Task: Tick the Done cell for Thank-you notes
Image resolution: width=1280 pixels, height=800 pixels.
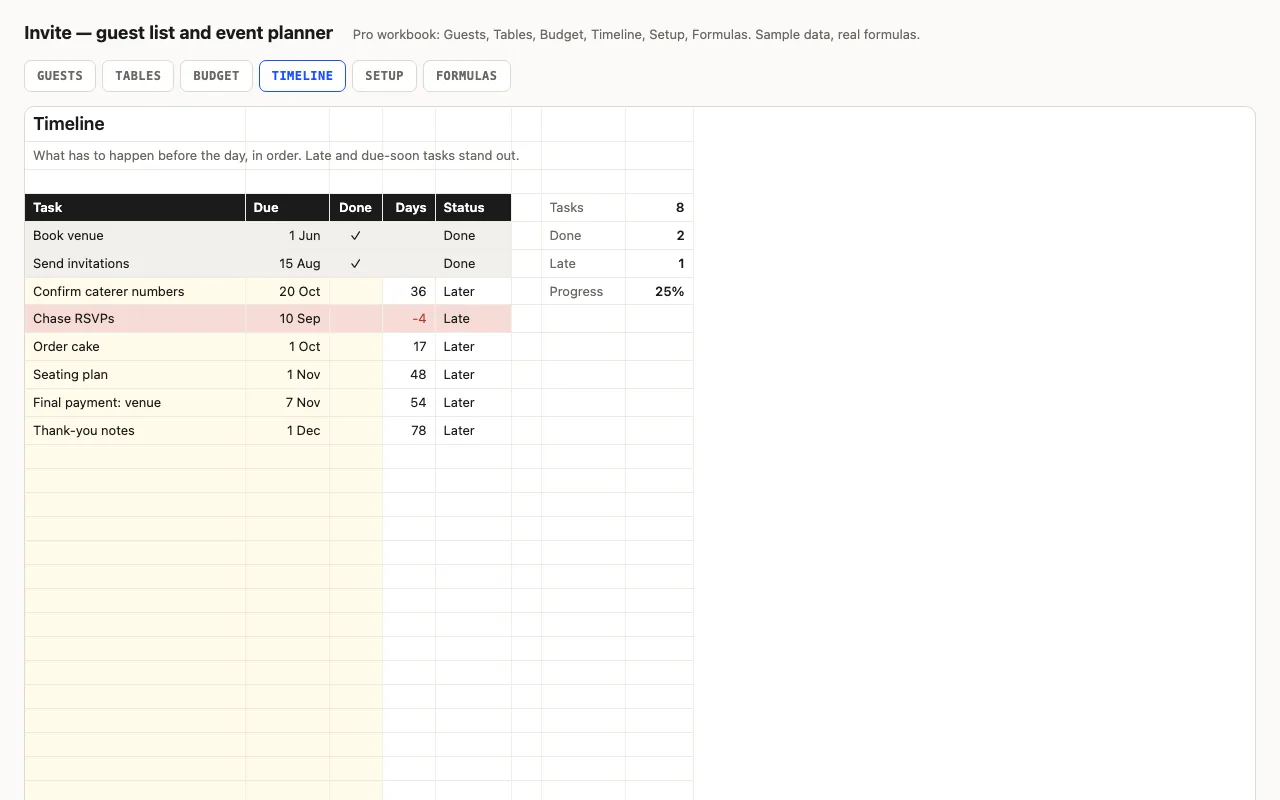Action: 356,431
